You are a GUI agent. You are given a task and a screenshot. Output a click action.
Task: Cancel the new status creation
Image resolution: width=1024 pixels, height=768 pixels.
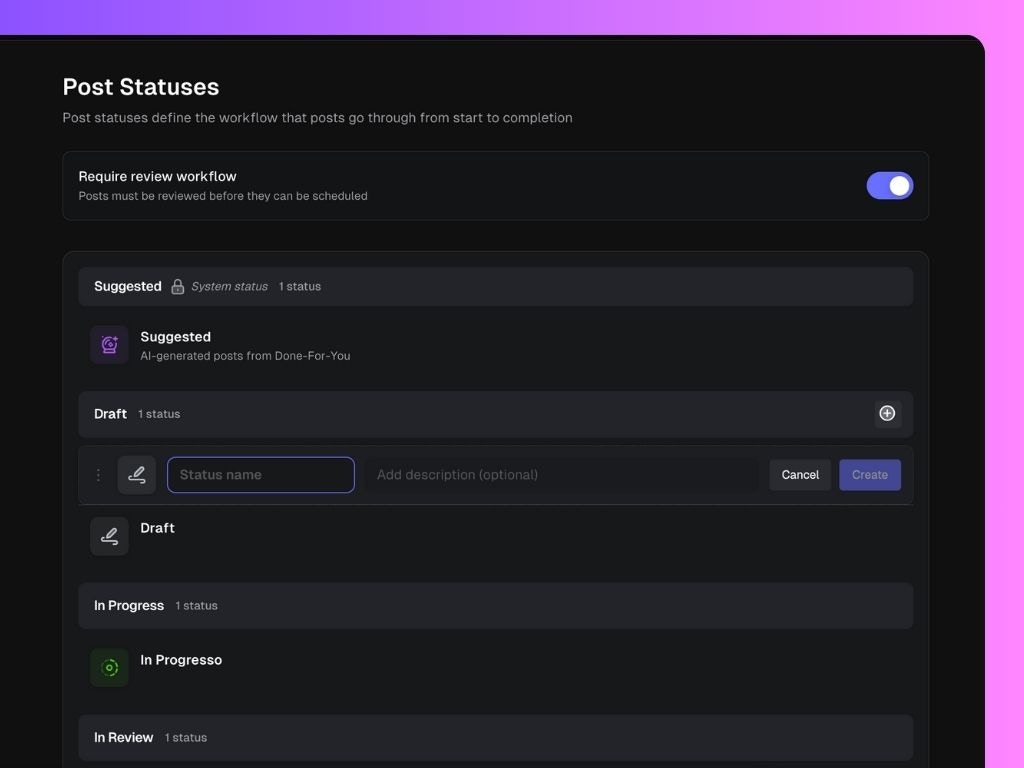pyautogui.click(x=800, y=475)
